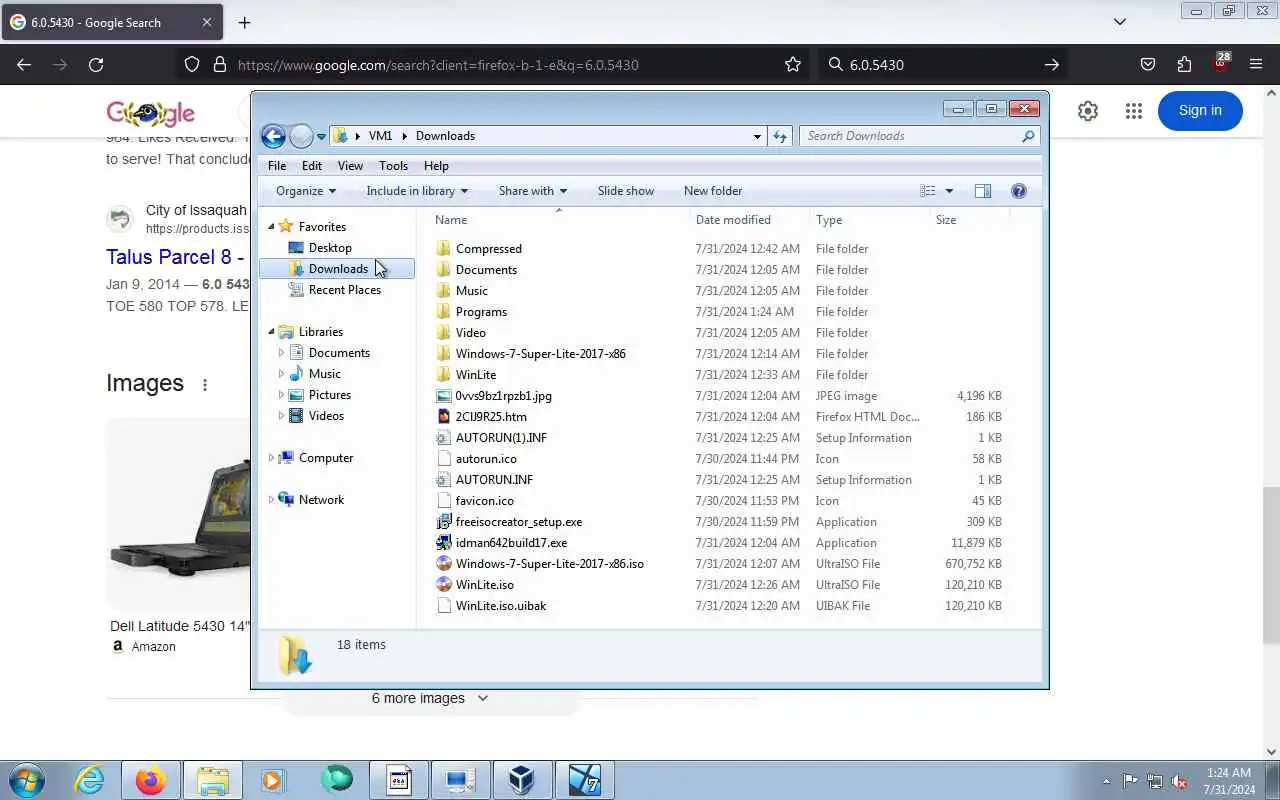Image resolution: width=1280 pixels, height=800 pixels.
Task: Select the Pictures library
Action: coord(330,395)
